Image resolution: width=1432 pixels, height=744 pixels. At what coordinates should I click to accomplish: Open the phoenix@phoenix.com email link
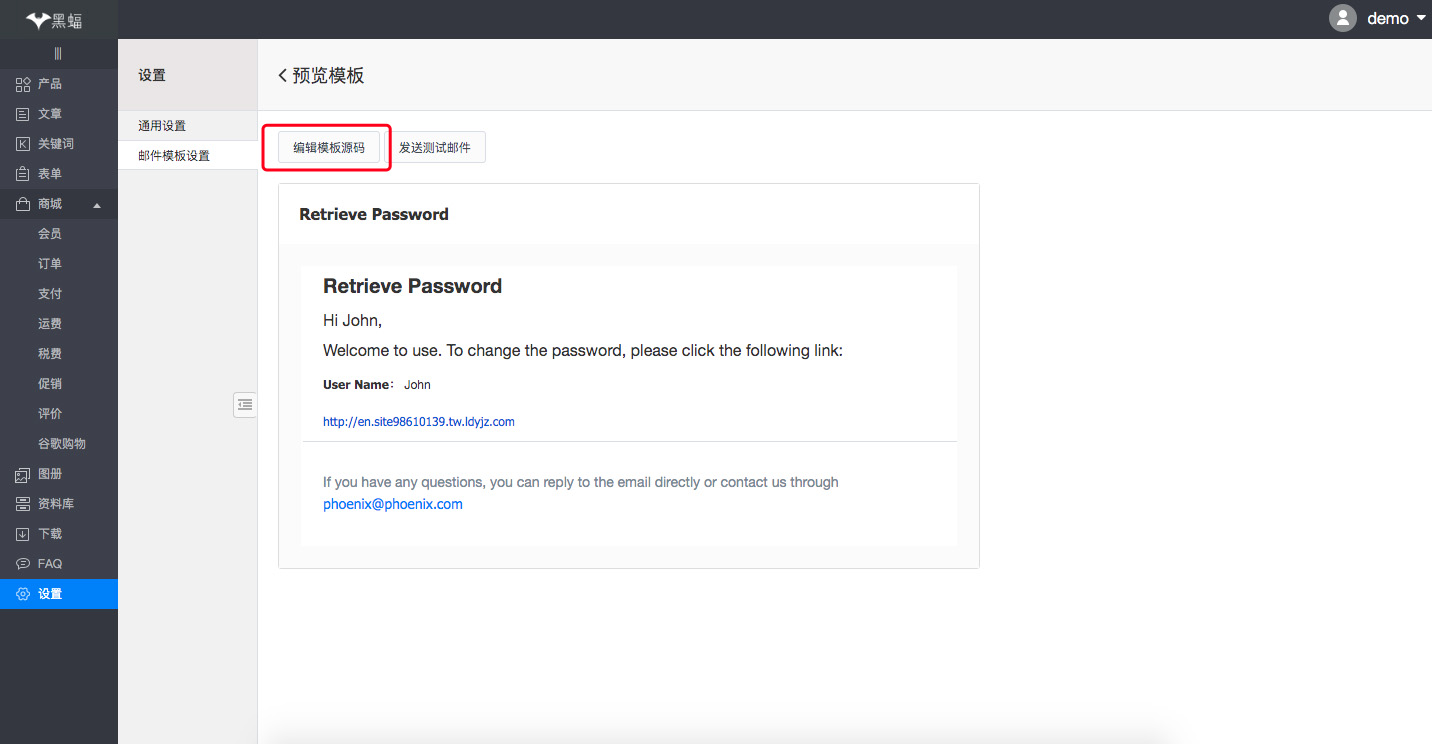tap(393, 504)
